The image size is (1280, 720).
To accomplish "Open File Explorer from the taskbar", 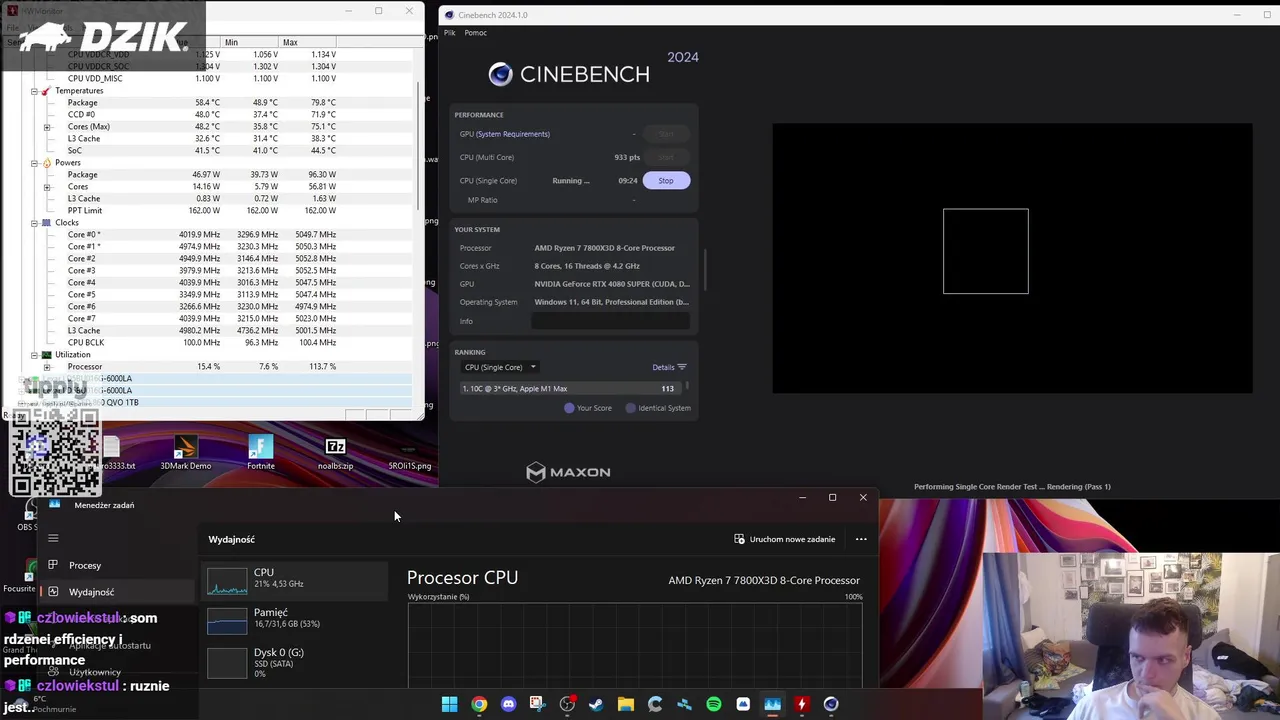I will click(x=625, y=704).
